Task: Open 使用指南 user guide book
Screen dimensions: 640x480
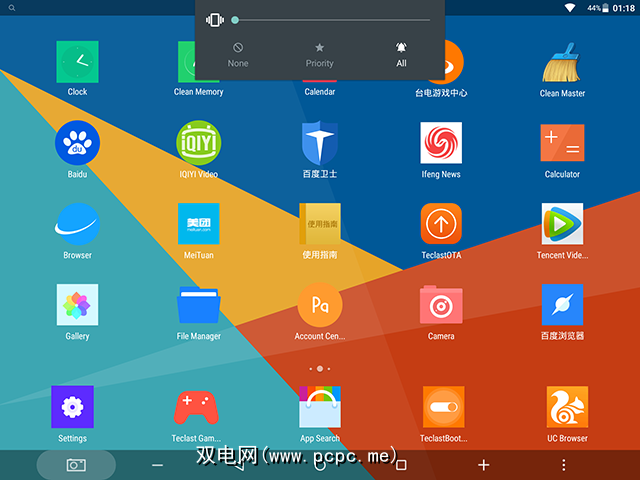Action: click(x=320, y=224)
